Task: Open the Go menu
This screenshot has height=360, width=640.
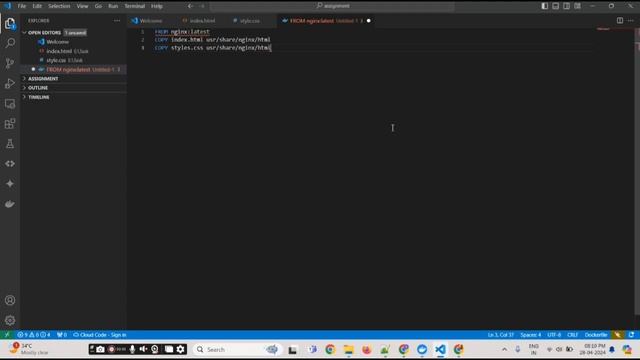Action: coord(98,6)
